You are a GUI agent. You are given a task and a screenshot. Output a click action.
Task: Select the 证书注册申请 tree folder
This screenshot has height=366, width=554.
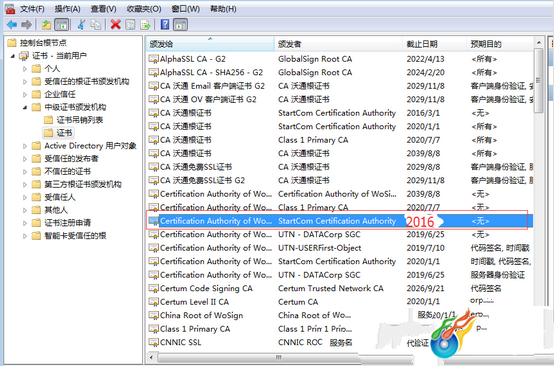pos(67,223)
